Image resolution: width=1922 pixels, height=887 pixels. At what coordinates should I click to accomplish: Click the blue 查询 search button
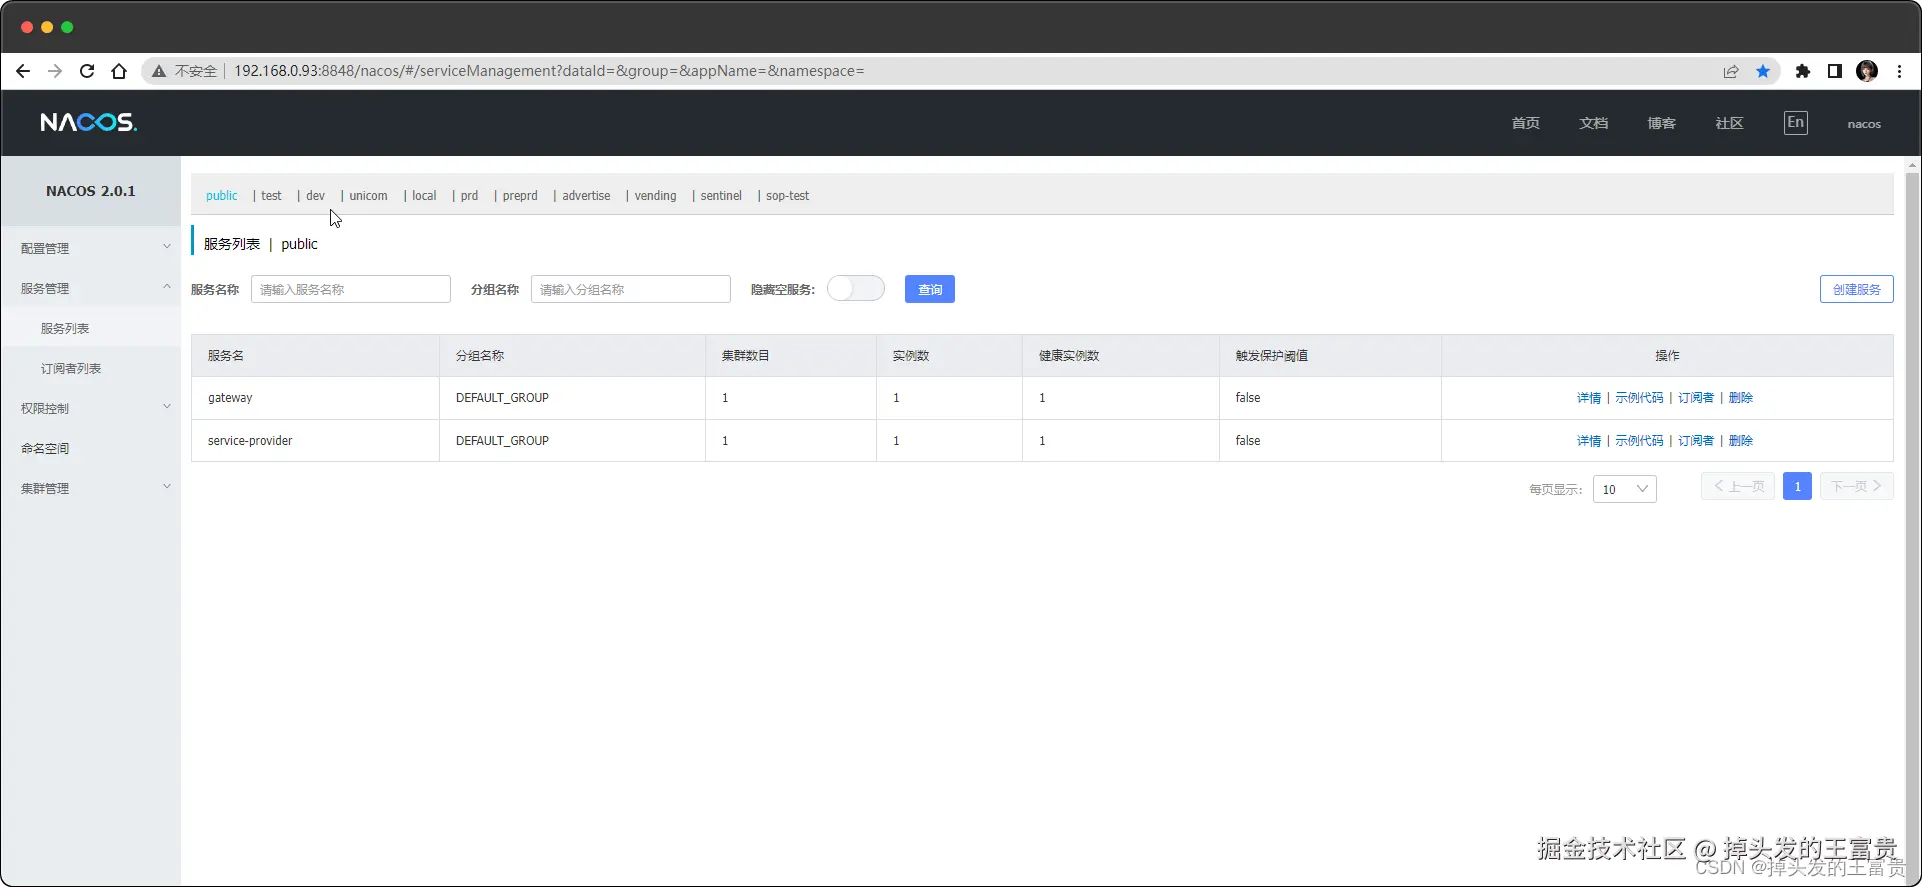tap(930, 289)
